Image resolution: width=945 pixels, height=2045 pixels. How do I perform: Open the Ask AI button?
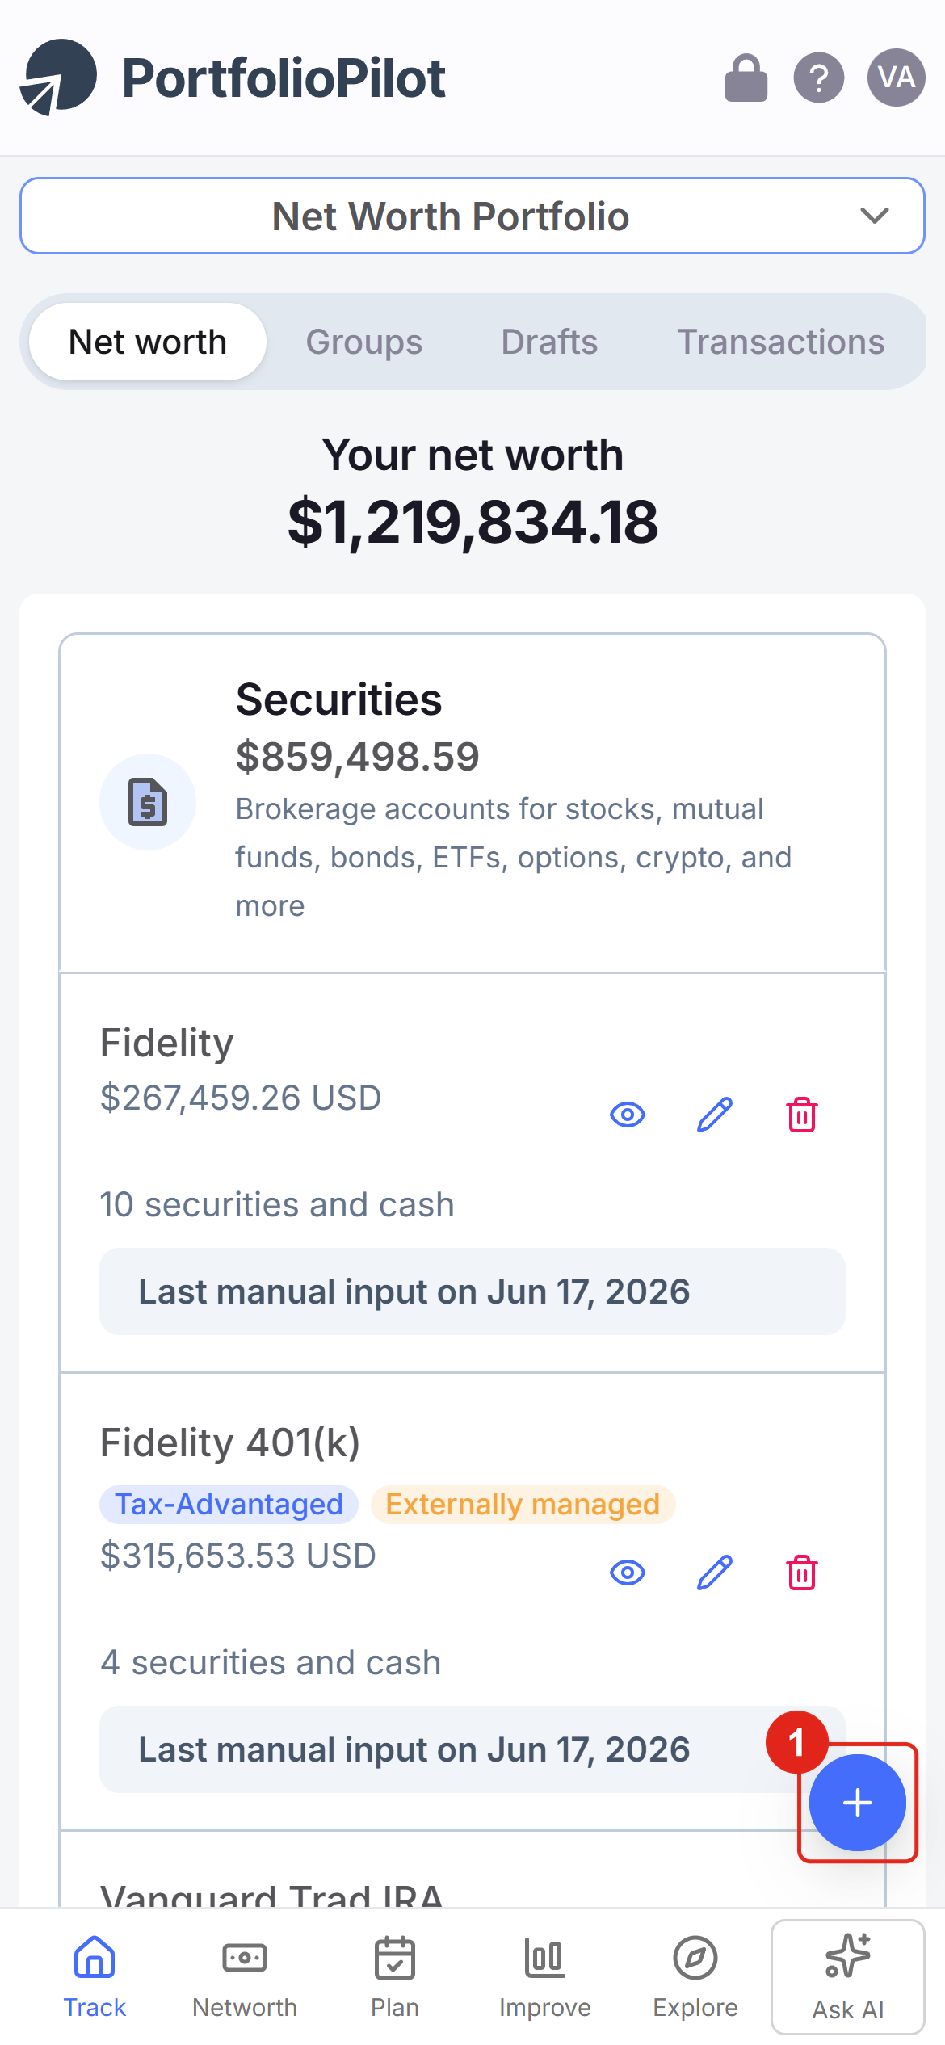tap(848, 1977)
